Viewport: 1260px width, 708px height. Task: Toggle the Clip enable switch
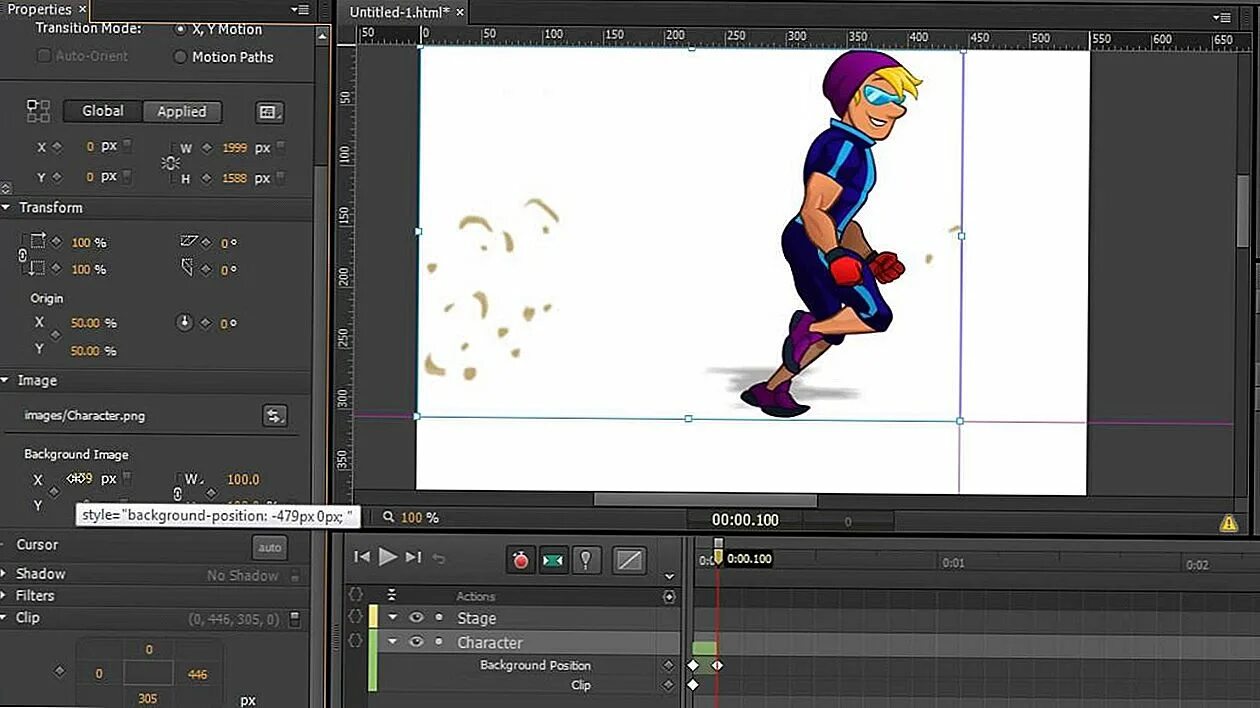point(295,619)
